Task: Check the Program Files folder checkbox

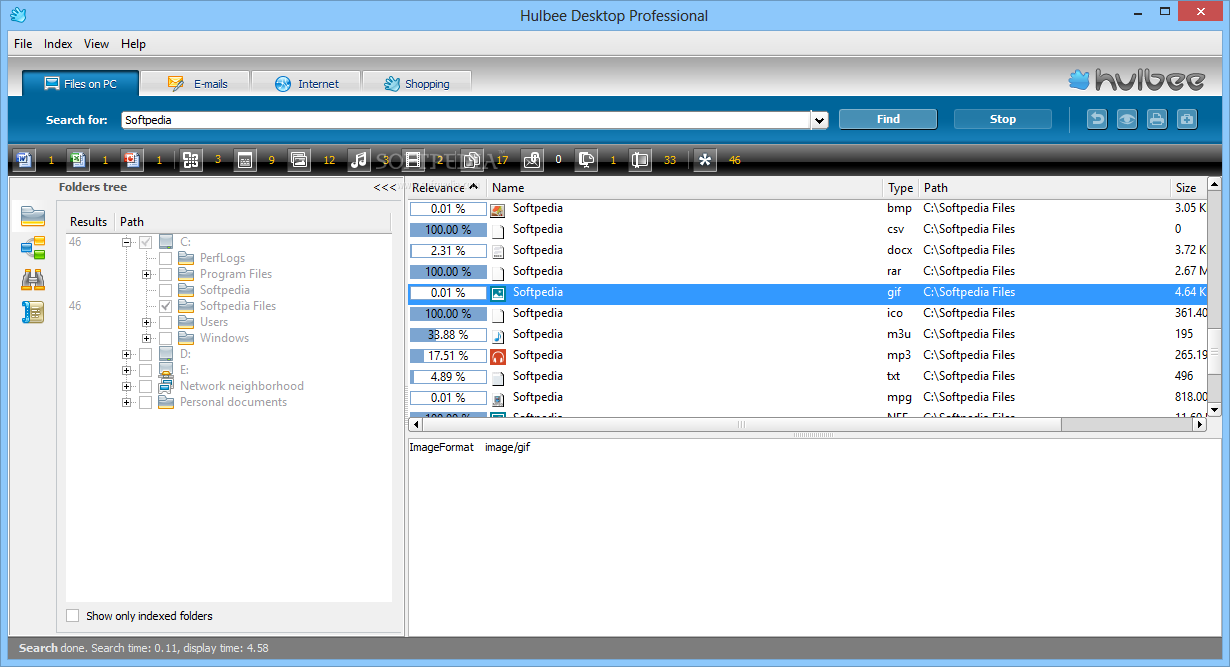Action: 166,274
